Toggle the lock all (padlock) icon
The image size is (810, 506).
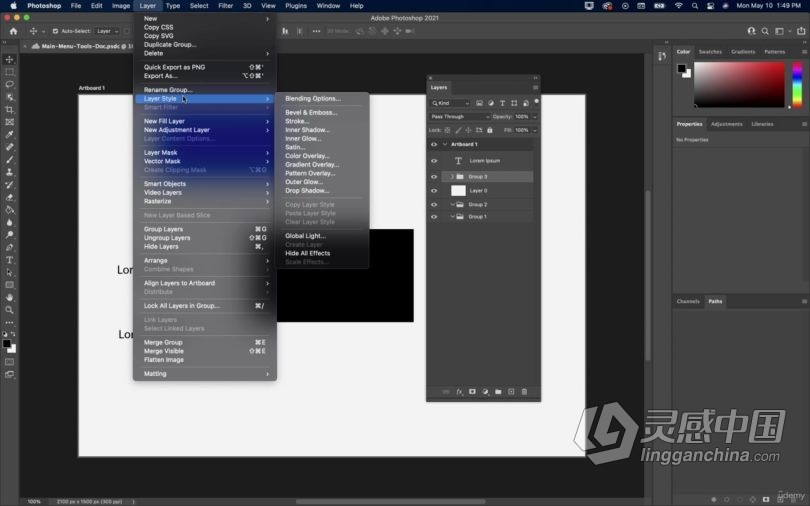point(490,130)
